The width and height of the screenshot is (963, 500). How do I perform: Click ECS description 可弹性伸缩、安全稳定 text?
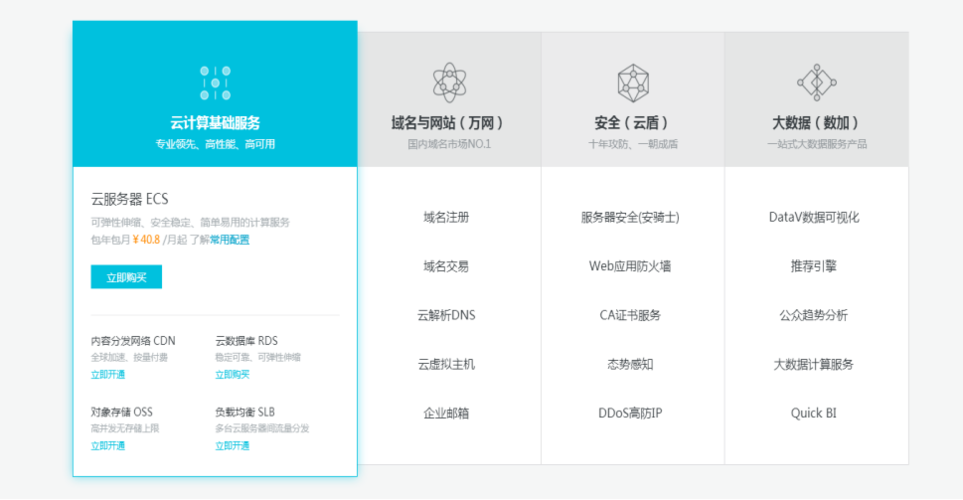coord(190,222)
